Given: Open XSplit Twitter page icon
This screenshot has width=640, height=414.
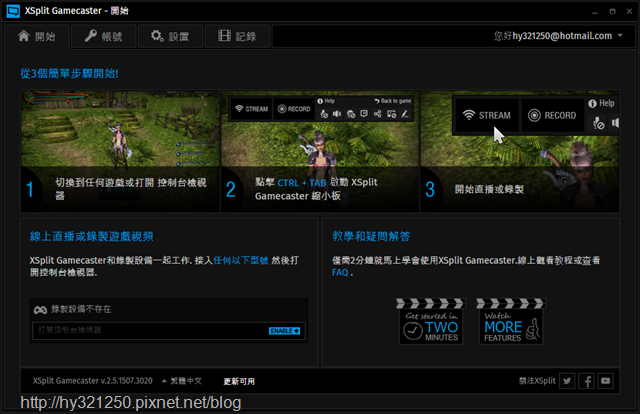Looking at the screenshot, I should point(567,381).
